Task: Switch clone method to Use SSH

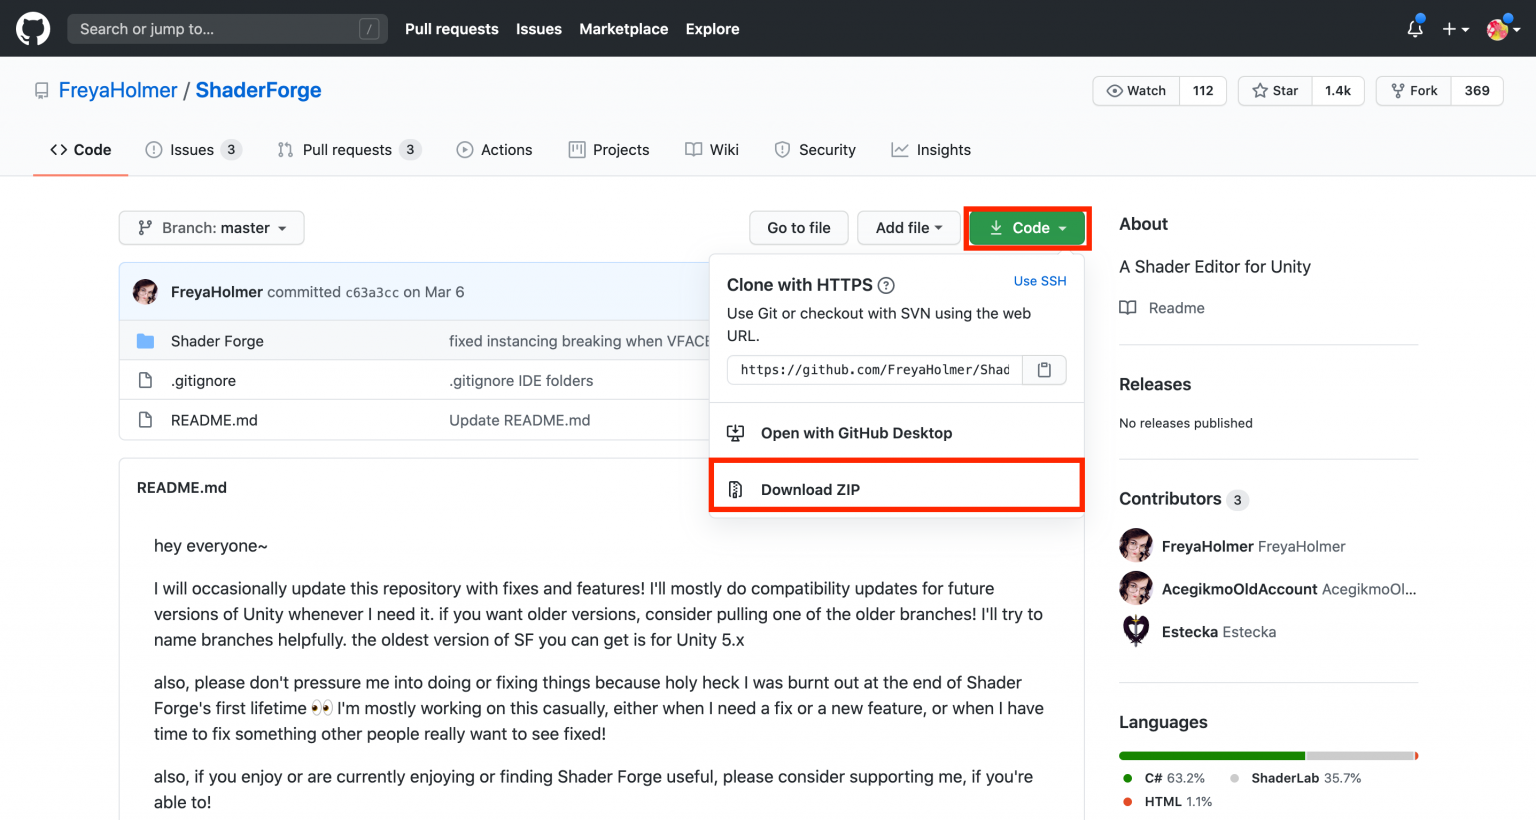Action: tap(1039, 281)
